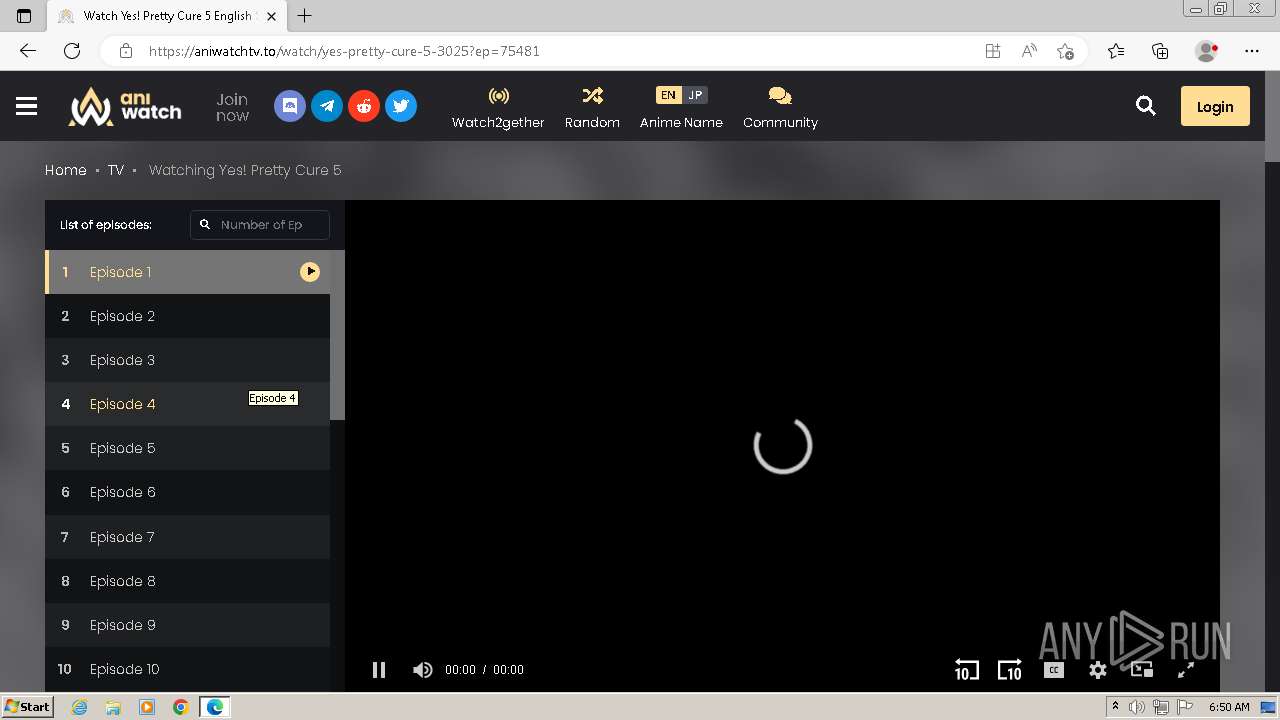Open browser Collections
1280x720 pixels.
coord(1160,51)
